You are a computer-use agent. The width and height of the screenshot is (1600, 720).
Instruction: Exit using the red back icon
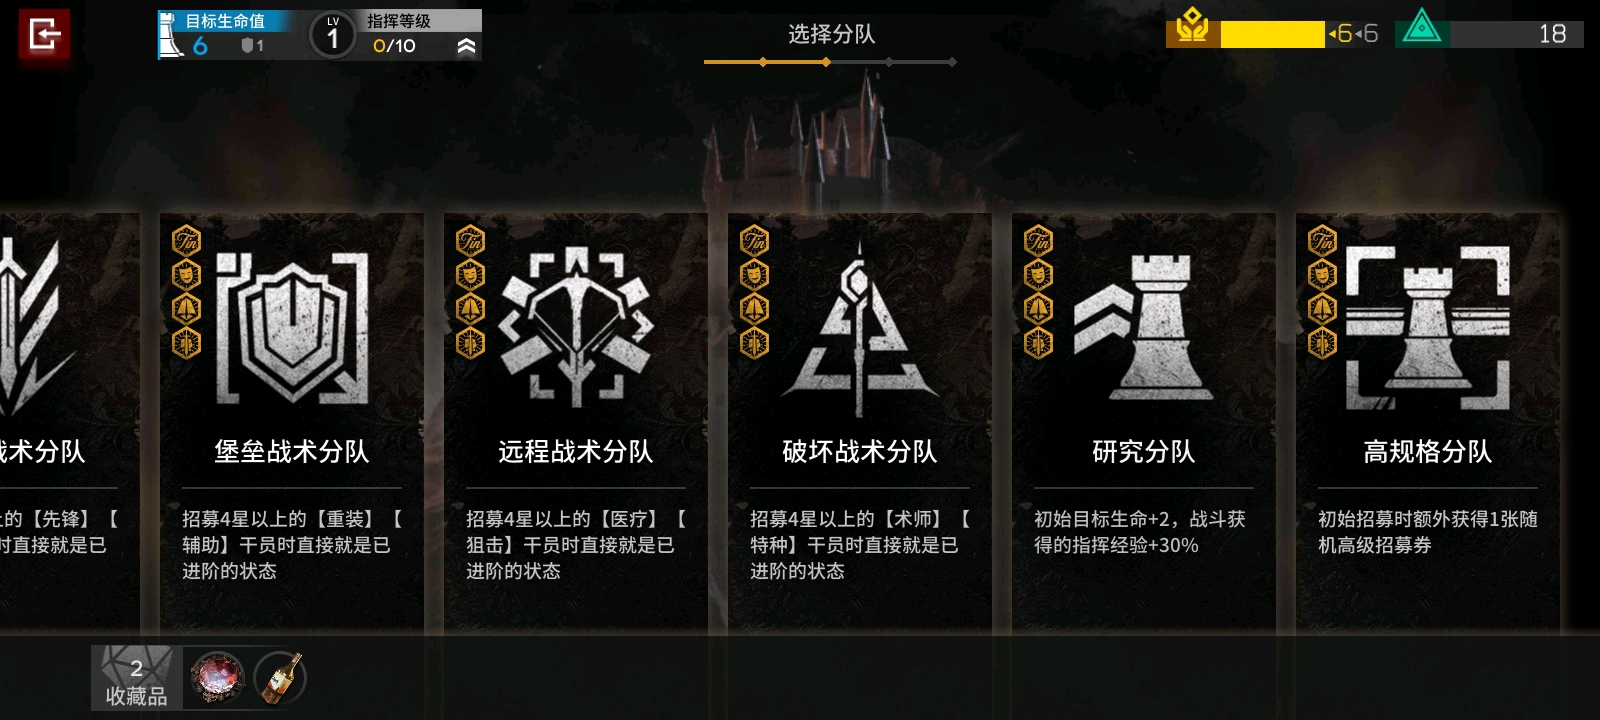44,36
